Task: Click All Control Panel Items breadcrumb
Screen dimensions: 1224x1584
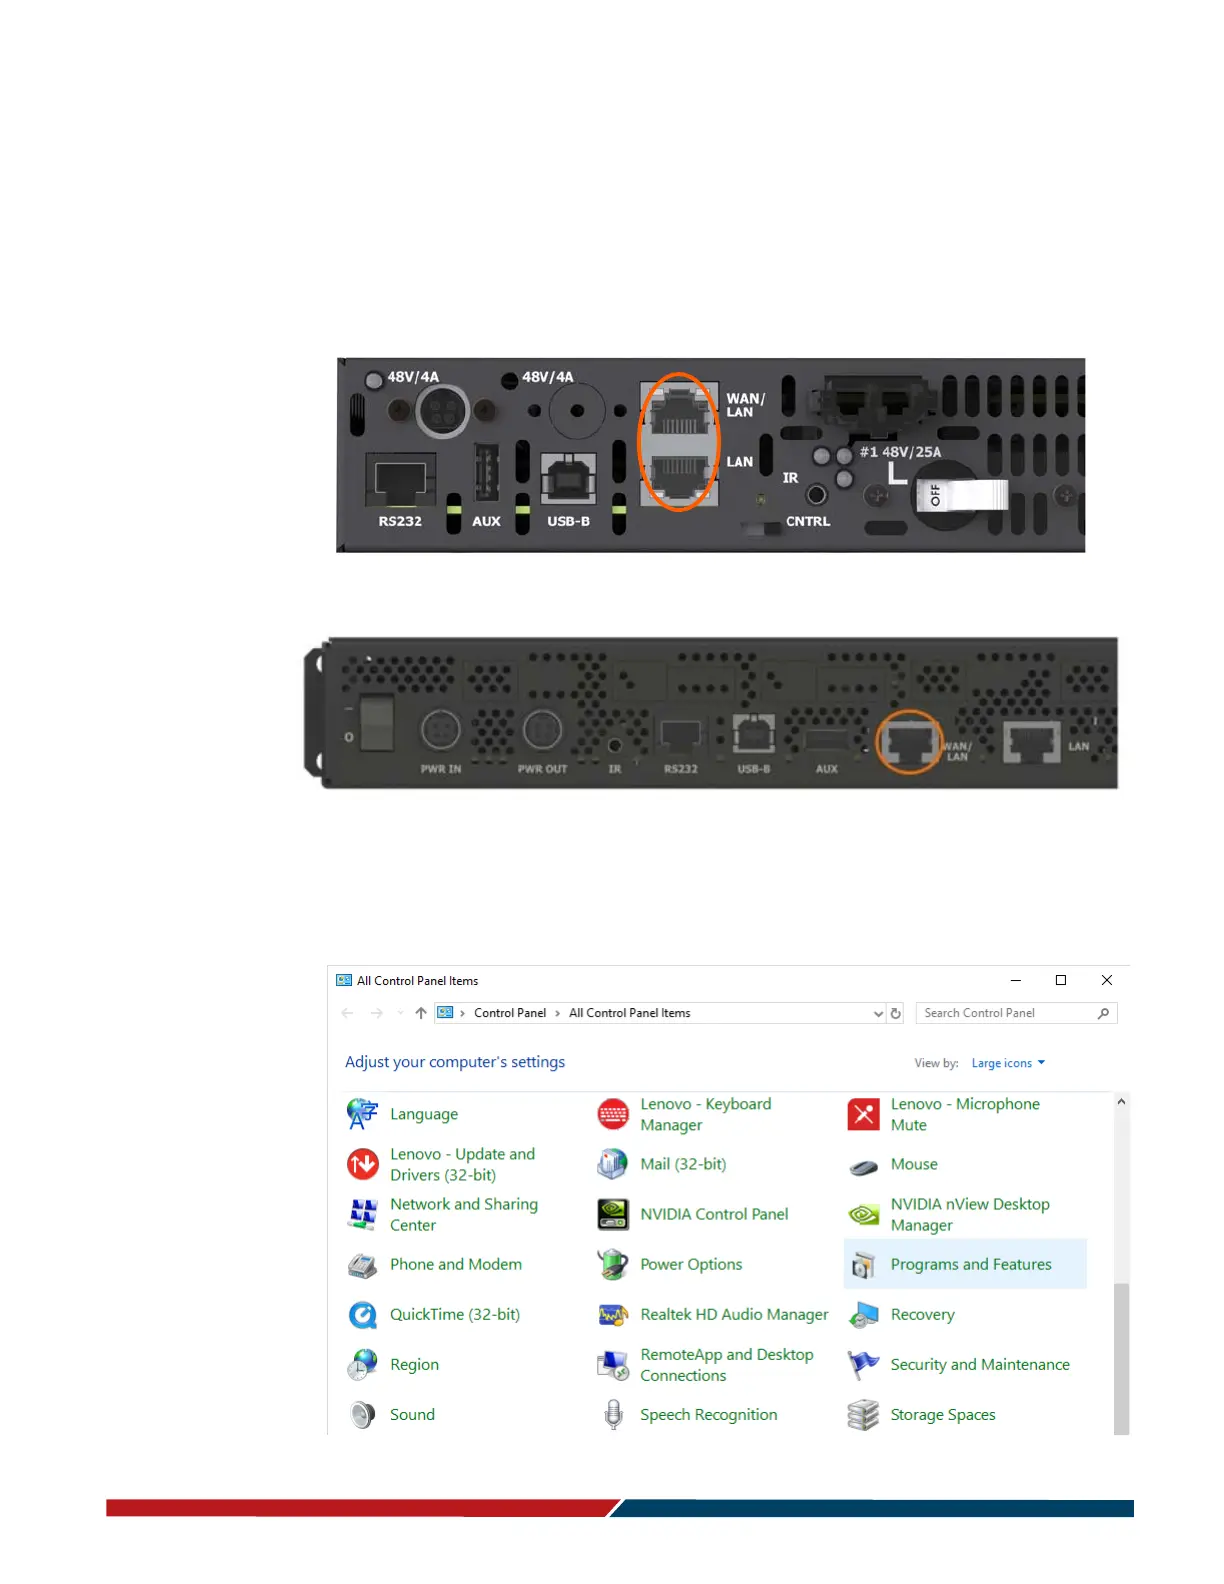Action: [630, 1013]
